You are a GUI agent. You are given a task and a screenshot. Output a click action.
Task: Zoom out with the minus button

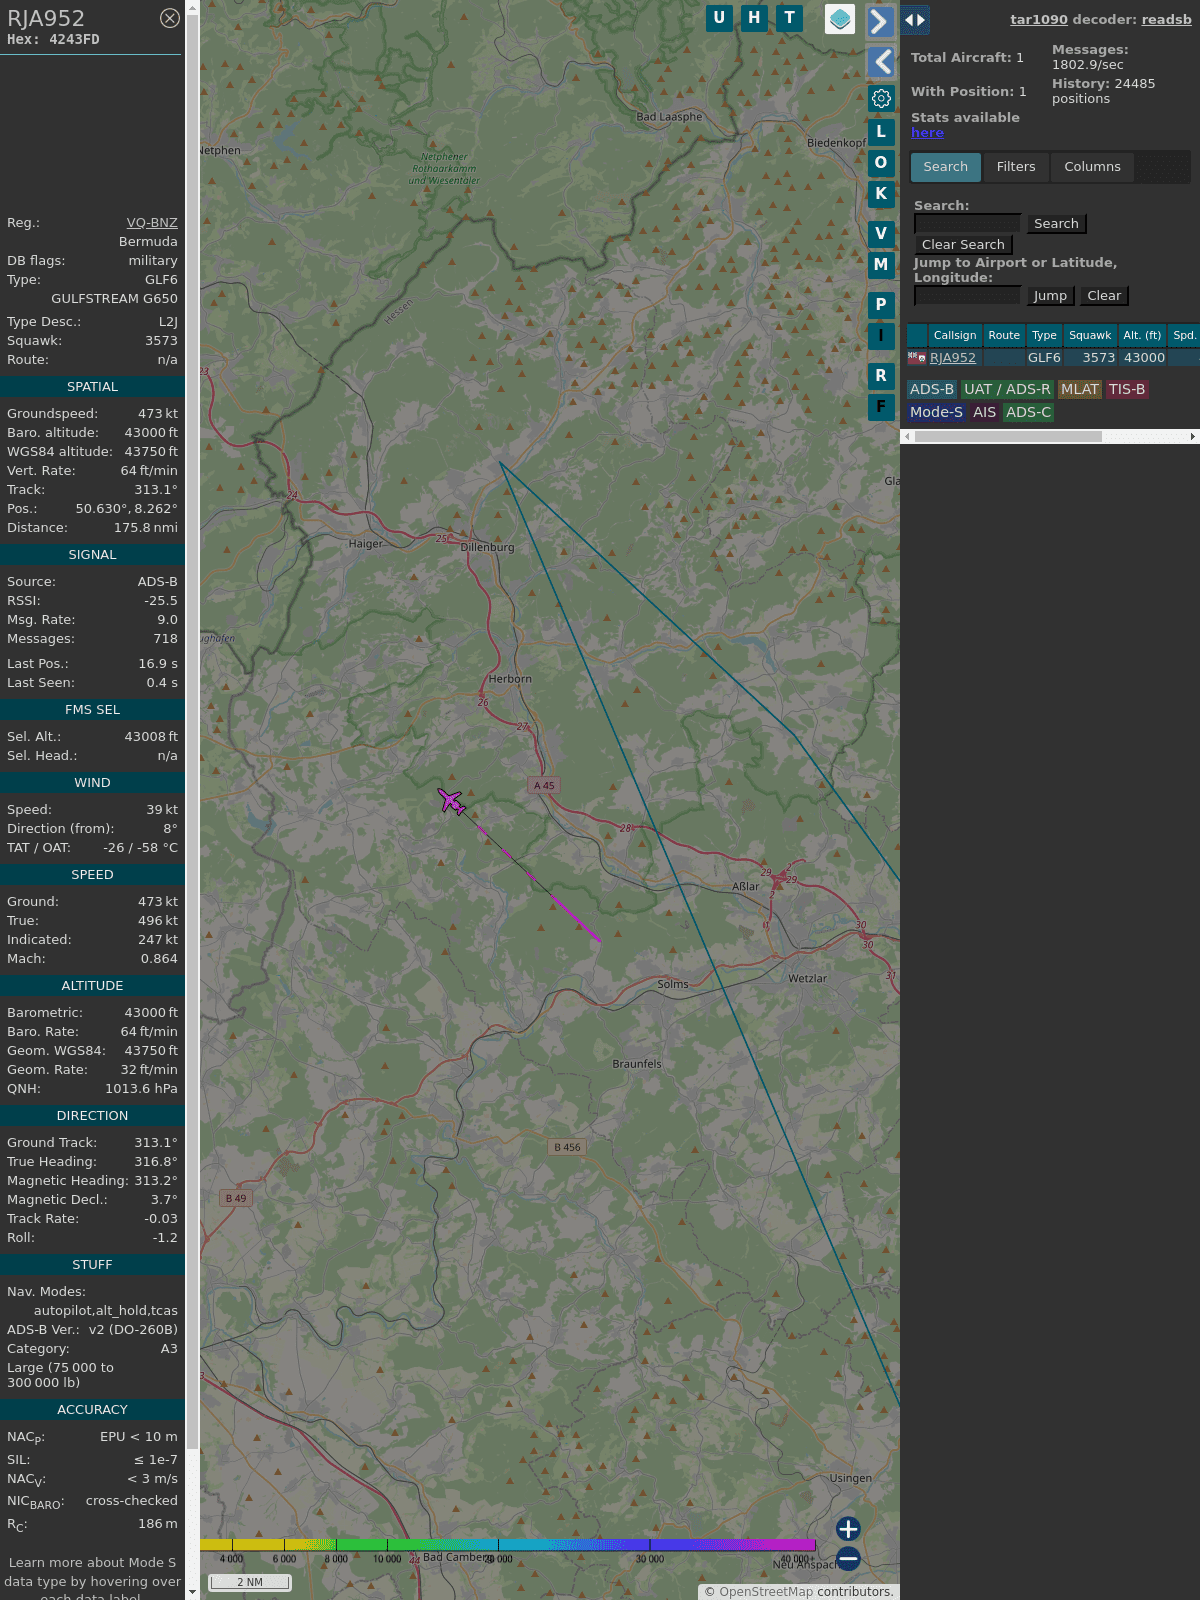tap(848, 1558)
